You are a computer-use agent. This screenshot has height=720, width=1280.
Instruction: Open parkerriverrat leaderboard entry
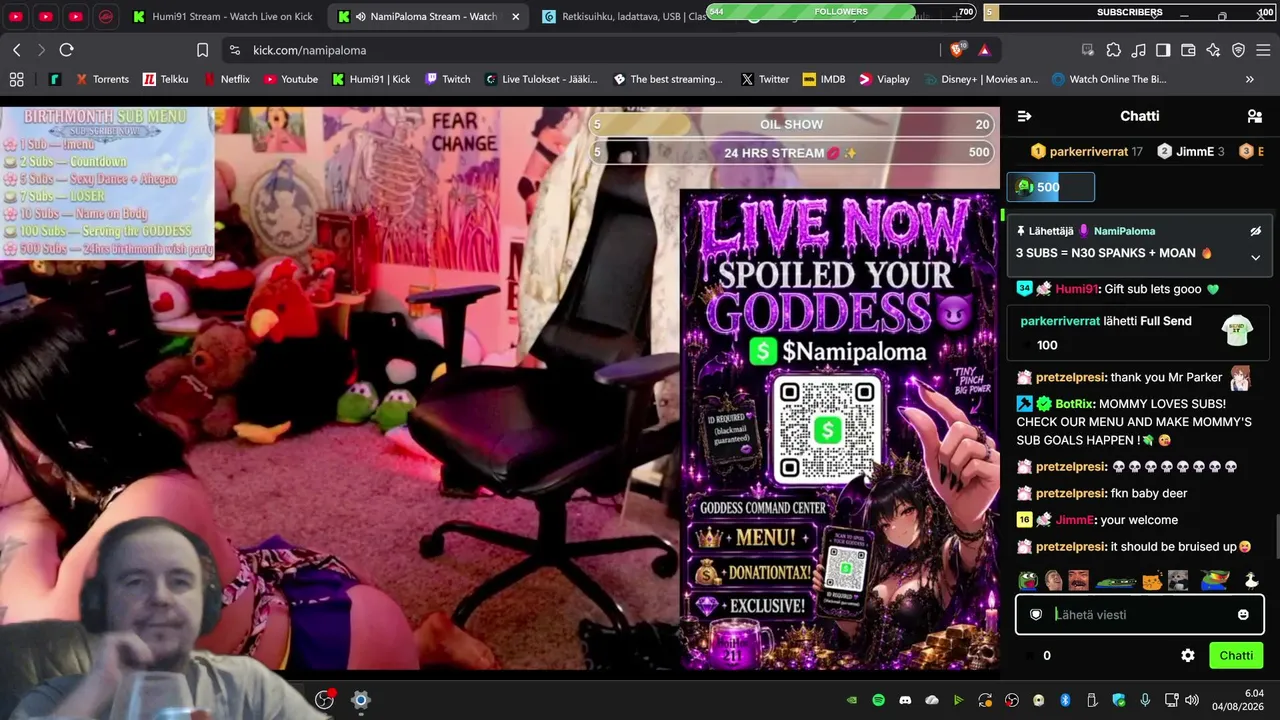coord(1087,151)
